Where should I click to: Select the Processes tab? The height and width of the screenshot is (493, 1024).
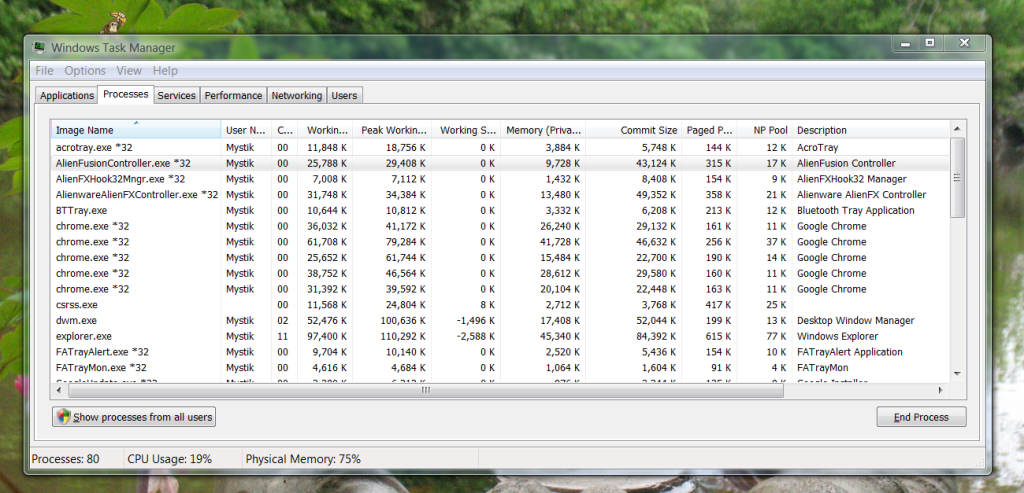[126, 94]
